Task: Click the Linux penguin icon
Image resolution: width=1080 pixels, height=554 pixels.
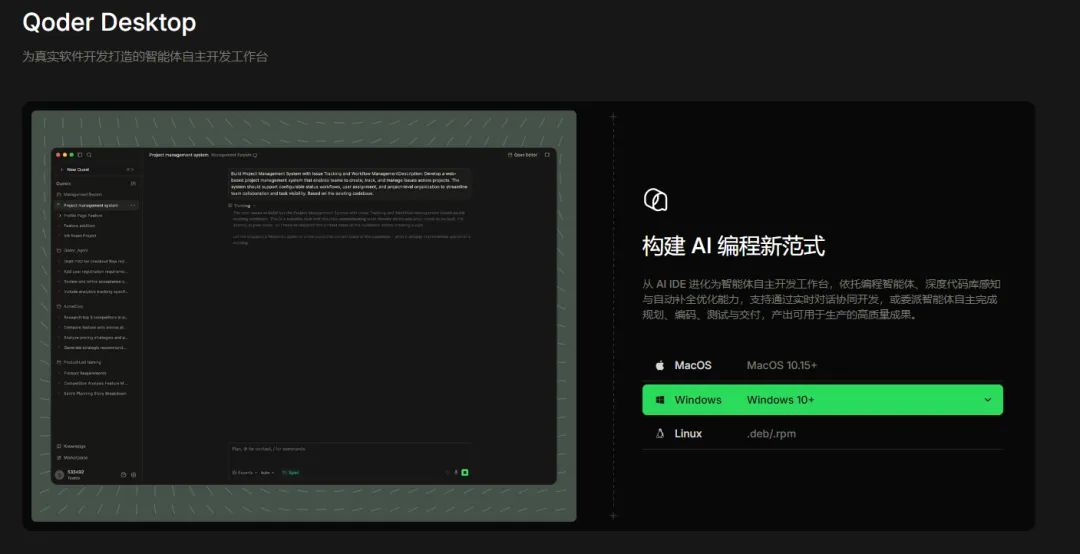Action: (x=659, y=433)
